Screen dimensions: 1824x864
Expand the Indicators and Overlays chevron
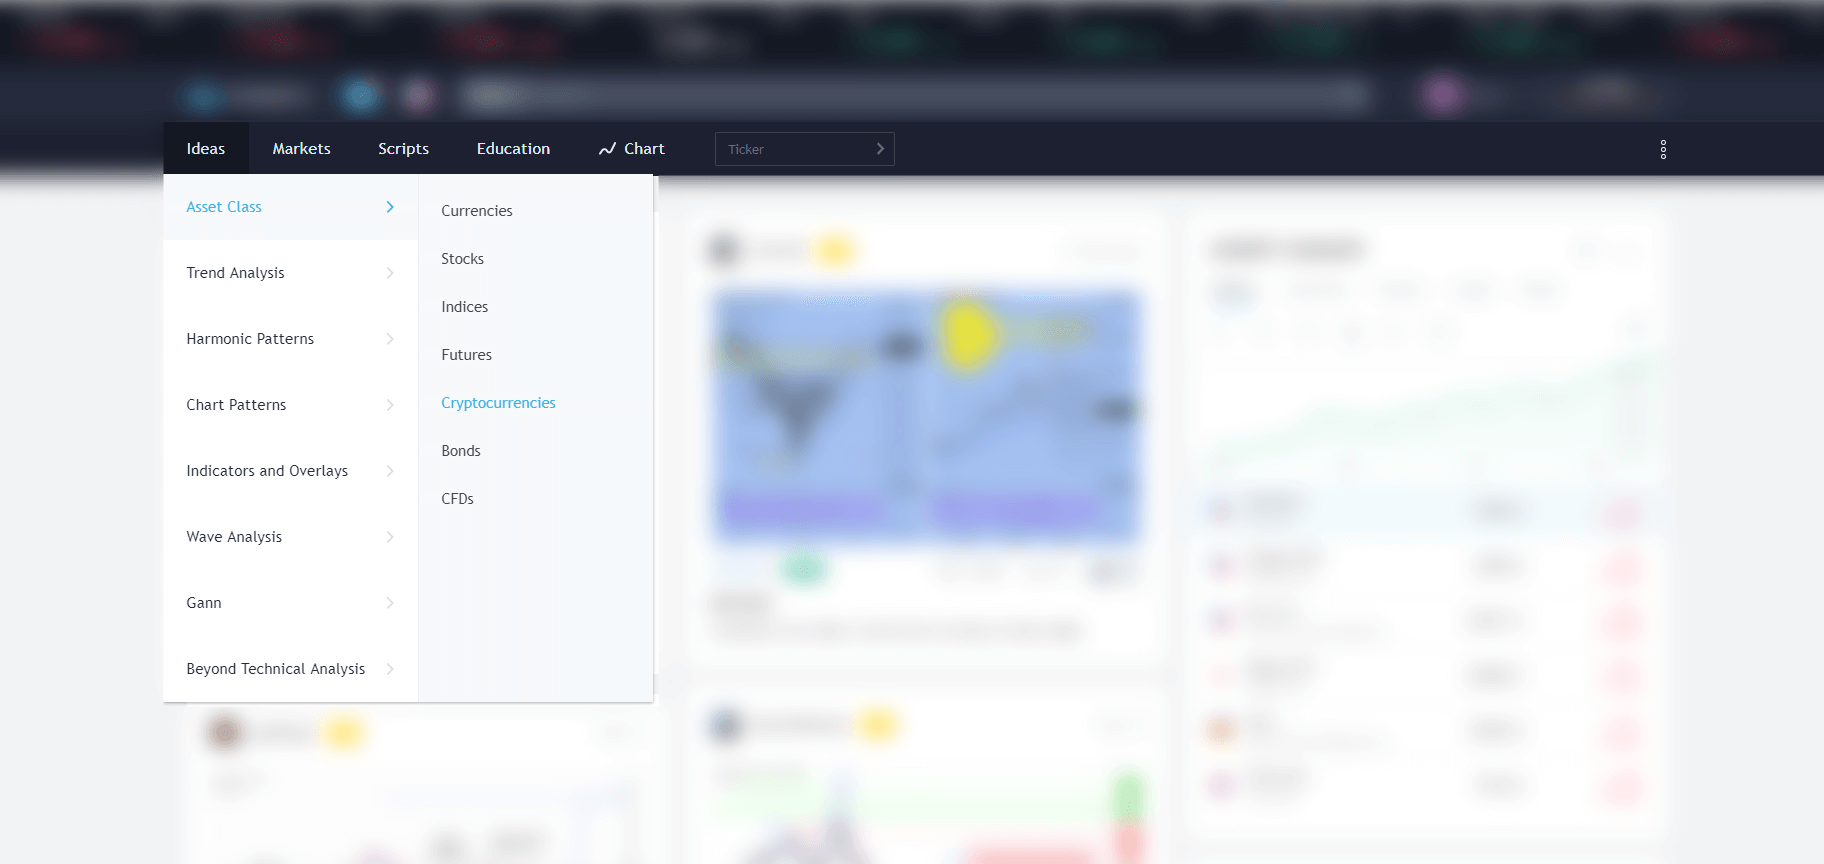390,471
